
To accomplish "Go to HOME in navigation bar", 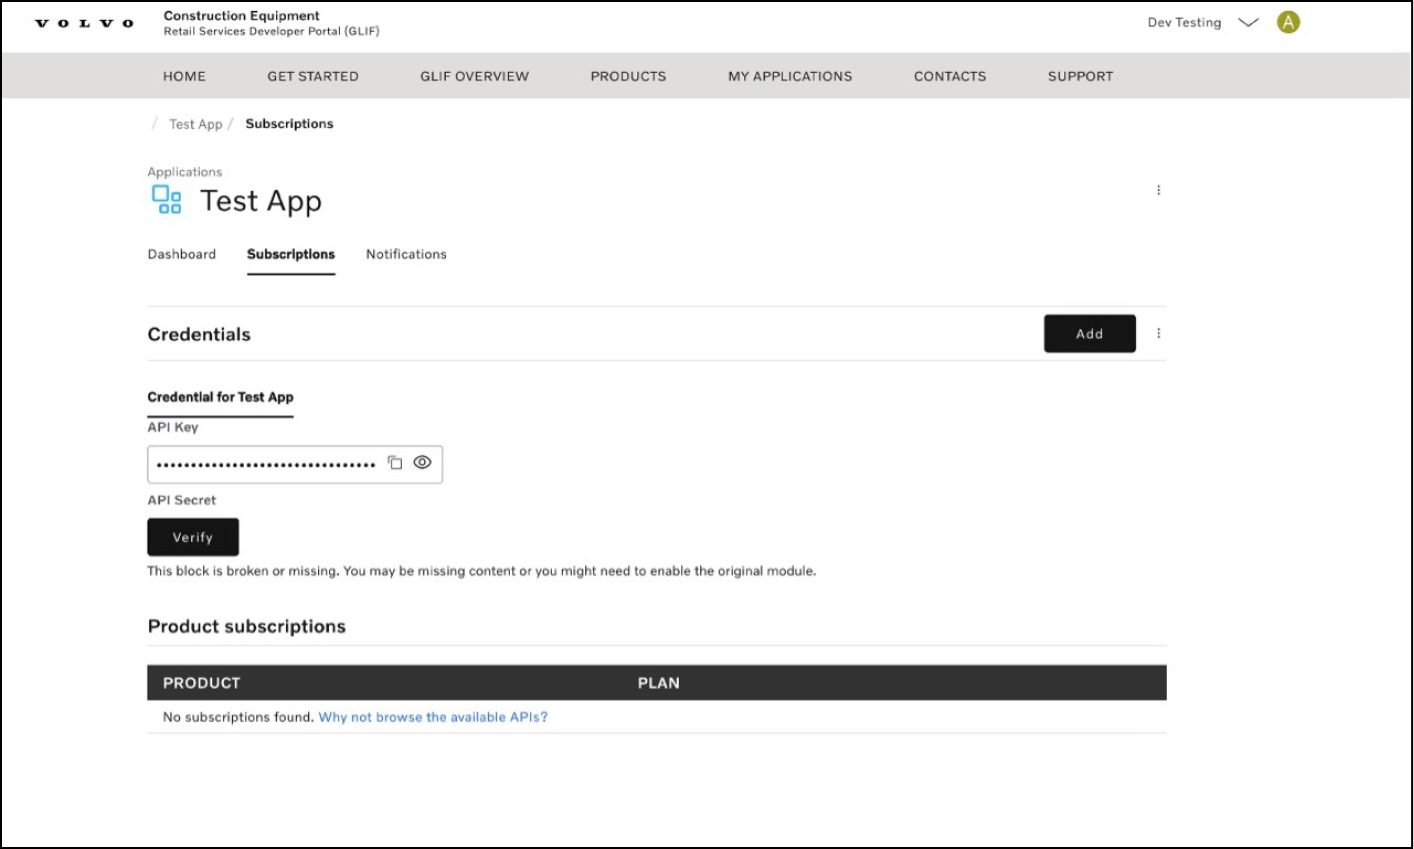I will pos(184,76).
